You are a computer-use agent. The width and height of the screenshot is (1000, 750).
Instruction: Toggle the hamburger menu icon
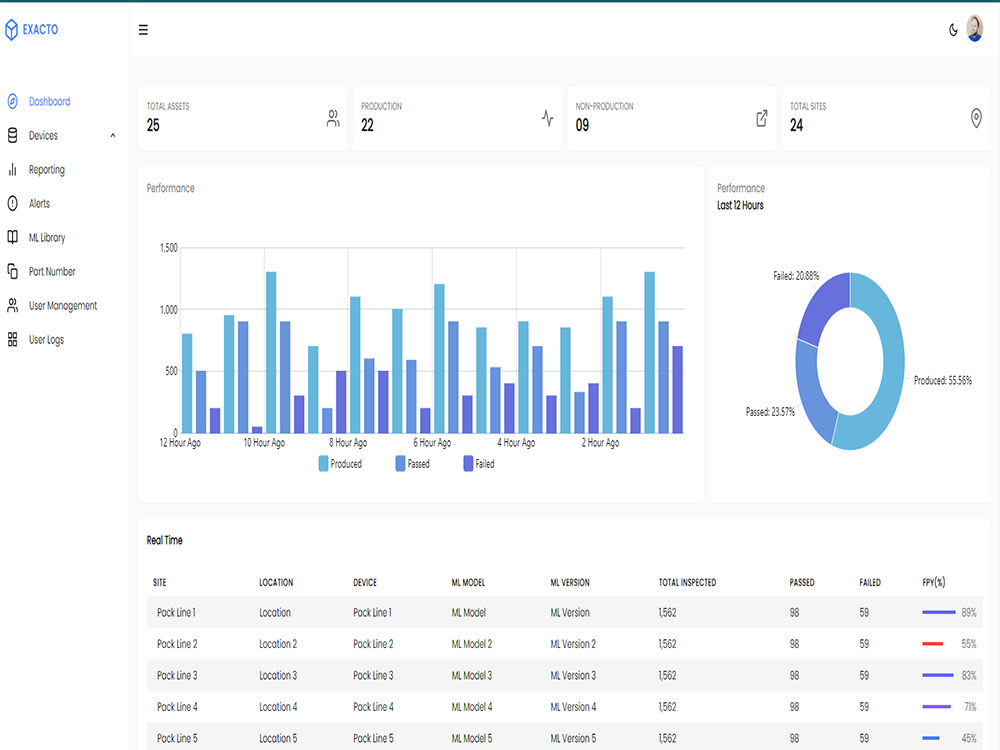tap(143, 30)
